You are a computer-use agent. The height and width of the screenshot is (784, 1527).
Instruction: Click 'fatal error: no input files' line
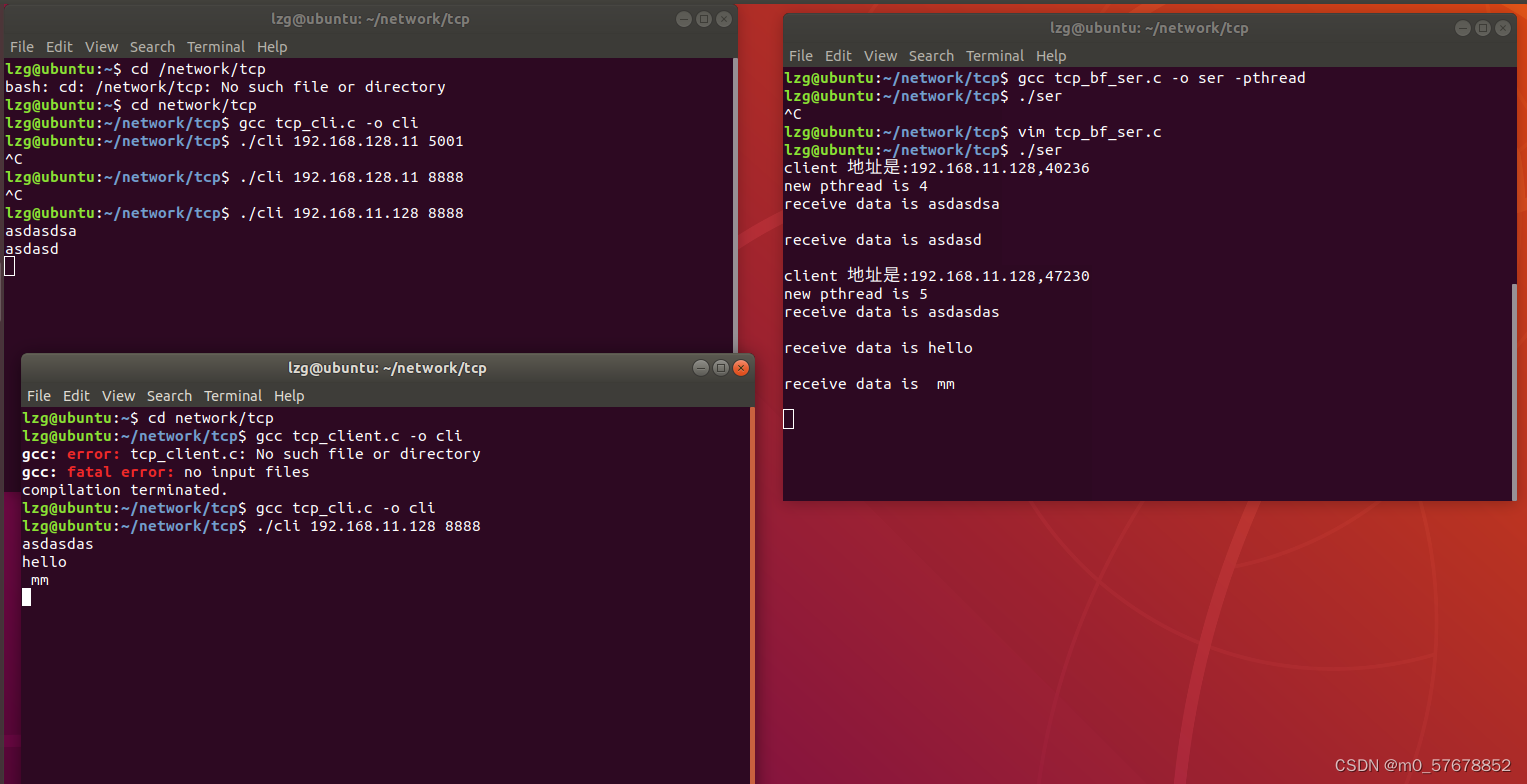point(166,472)
